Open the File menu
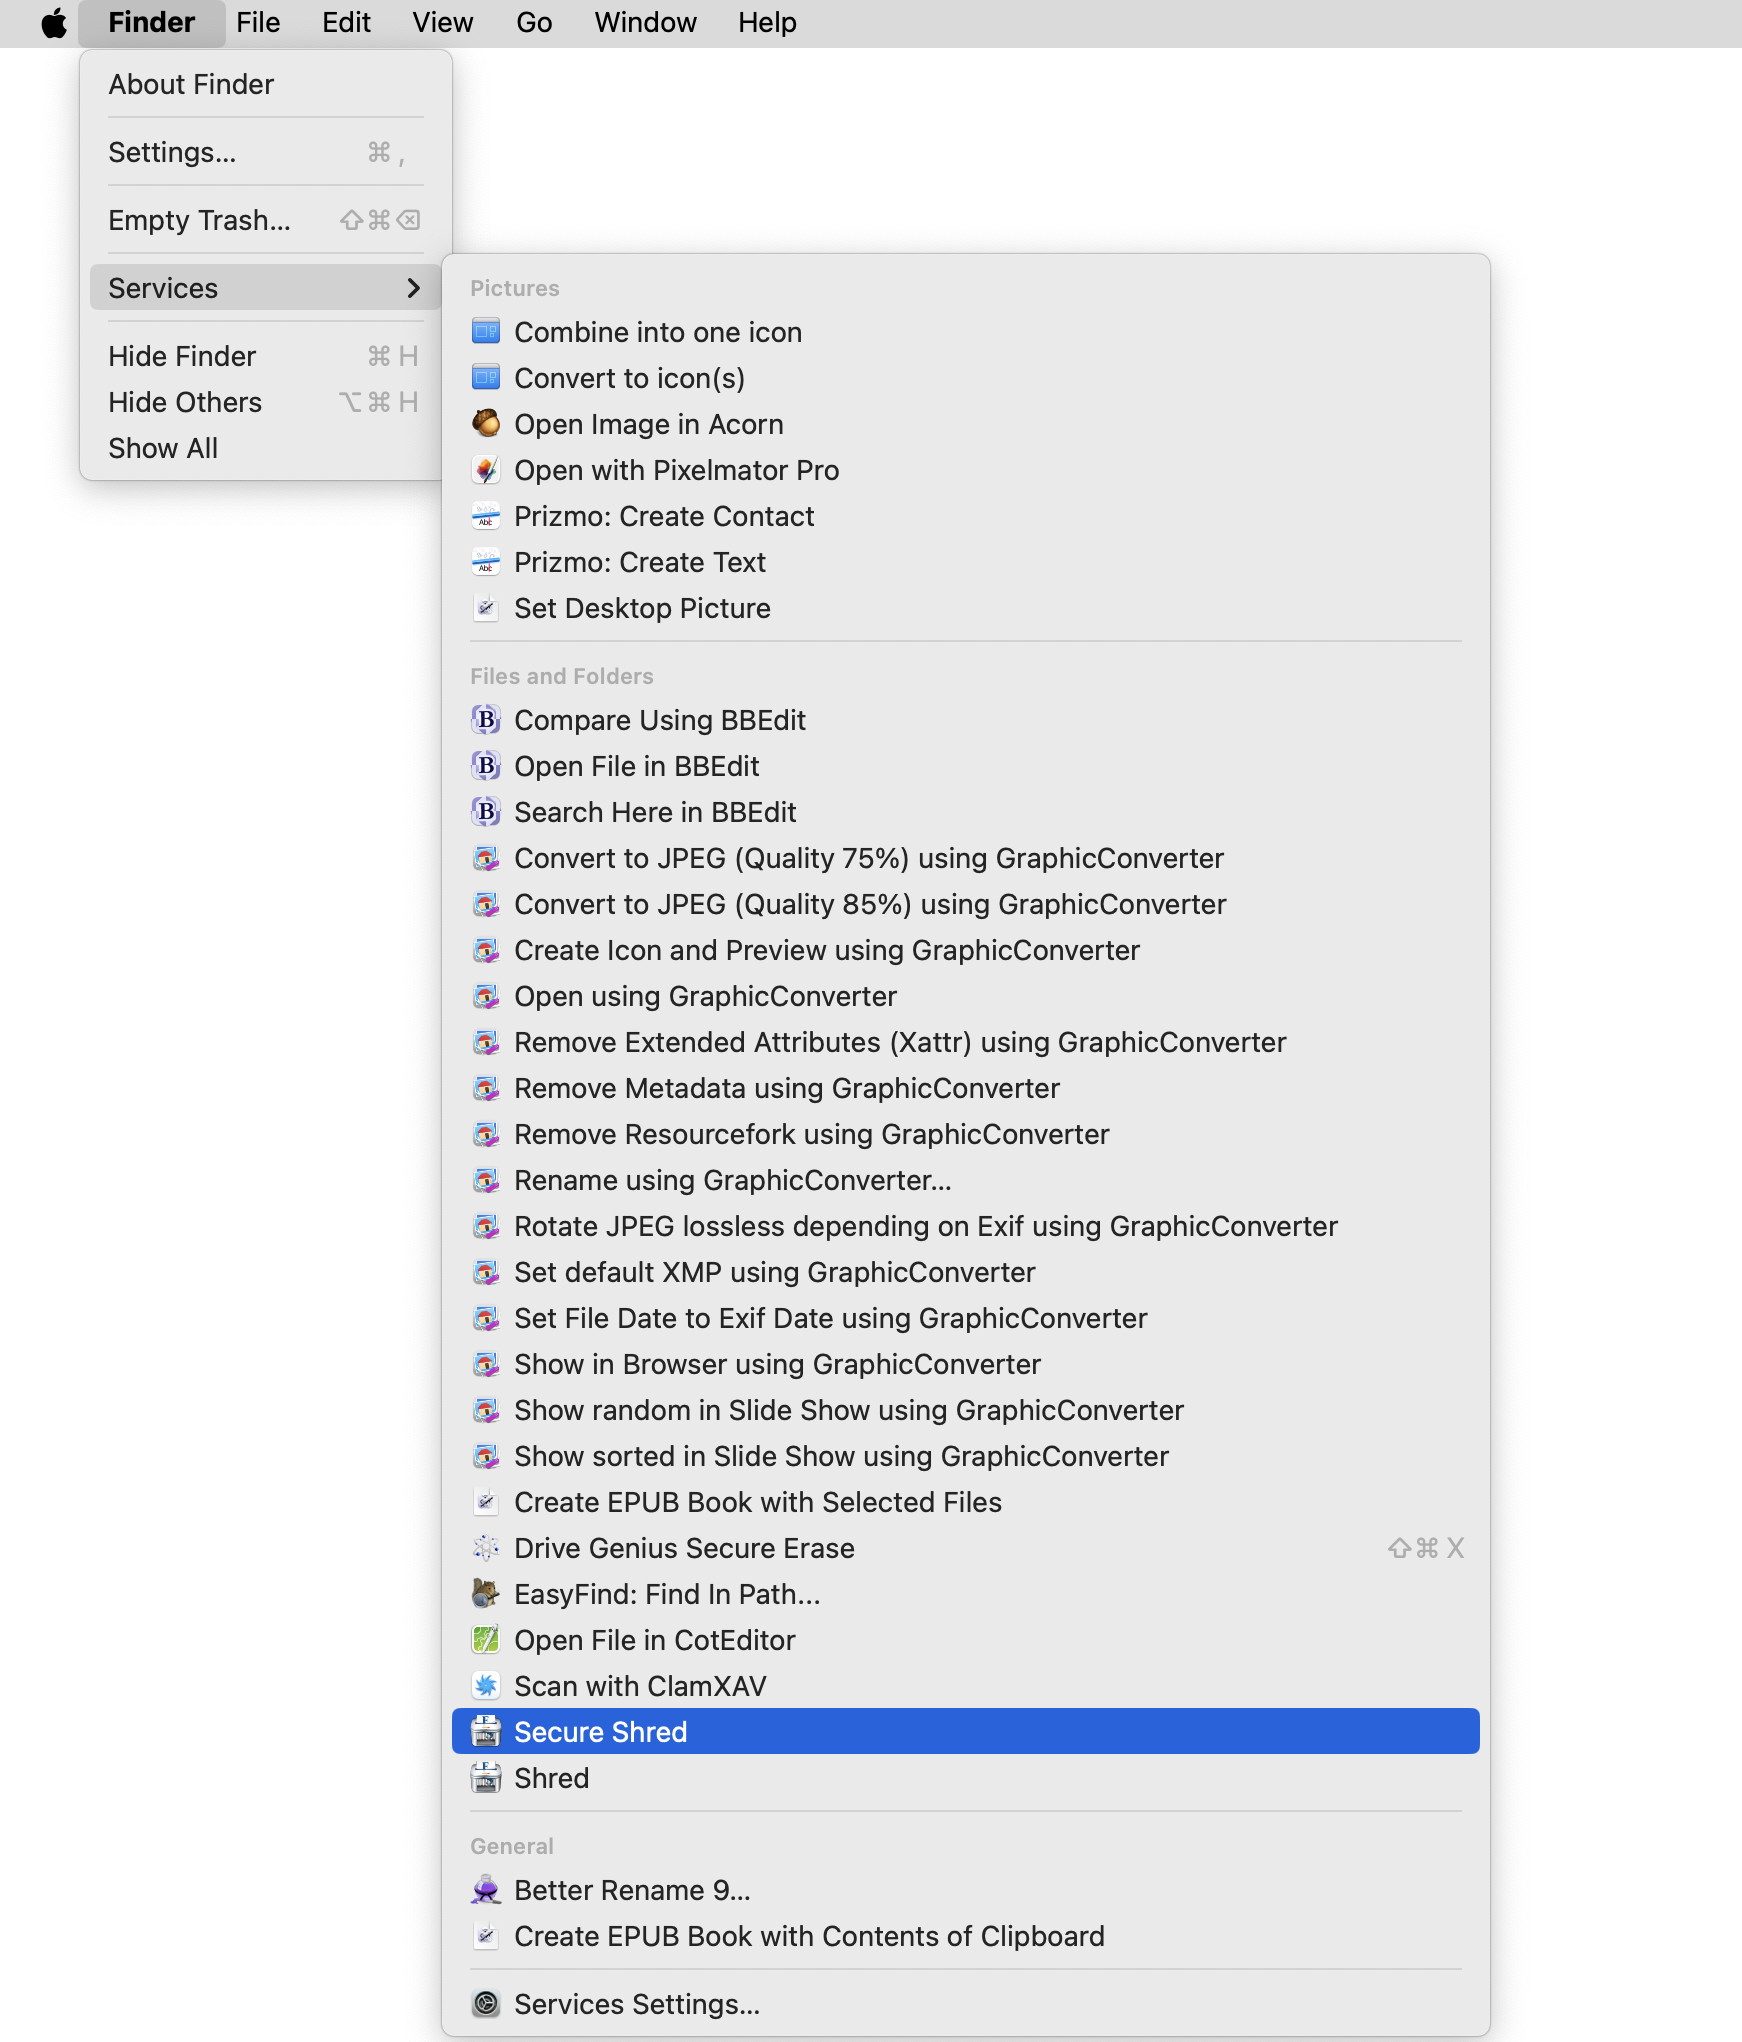This screenshot has width=1742, height=2042. [258, 23]
